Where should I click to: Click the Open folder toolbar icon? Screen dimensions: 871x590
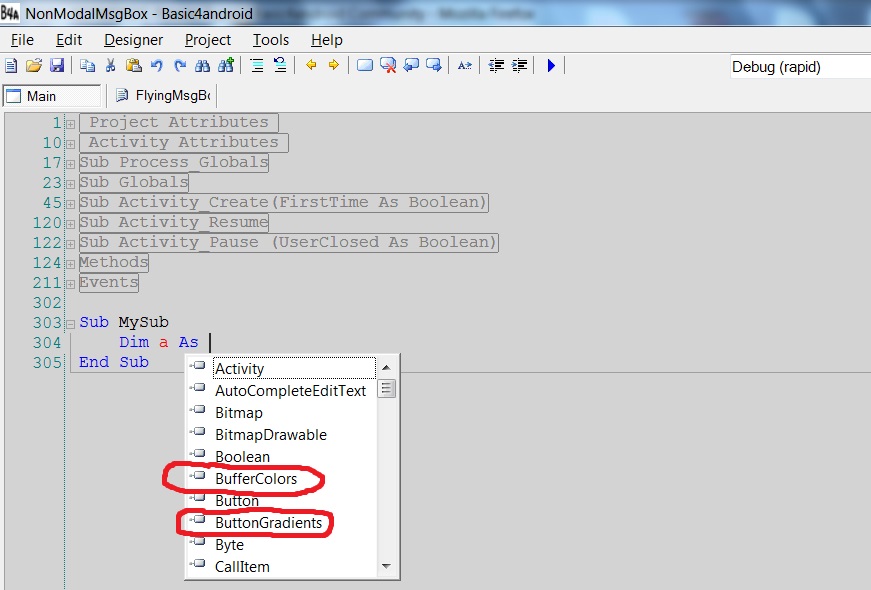[x=33, y=66]
